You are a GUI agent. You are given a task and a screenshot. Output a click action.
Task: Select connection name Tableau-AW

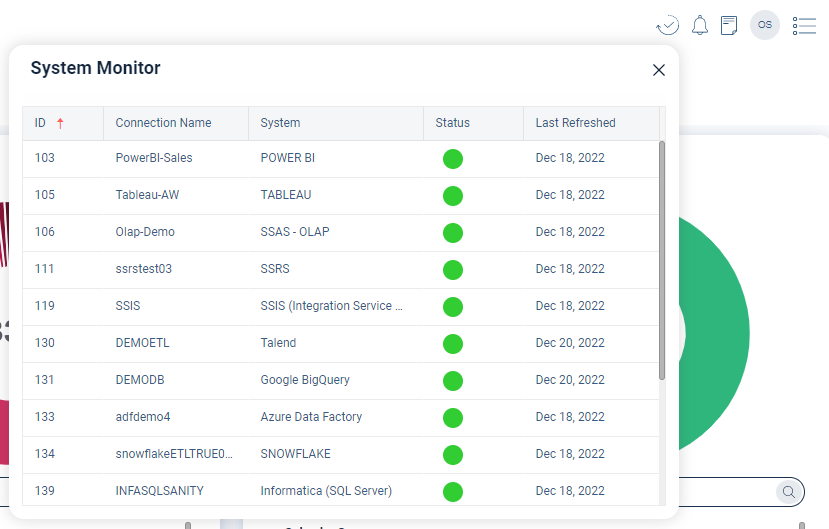pyautogui.click(x=148, y=194)
